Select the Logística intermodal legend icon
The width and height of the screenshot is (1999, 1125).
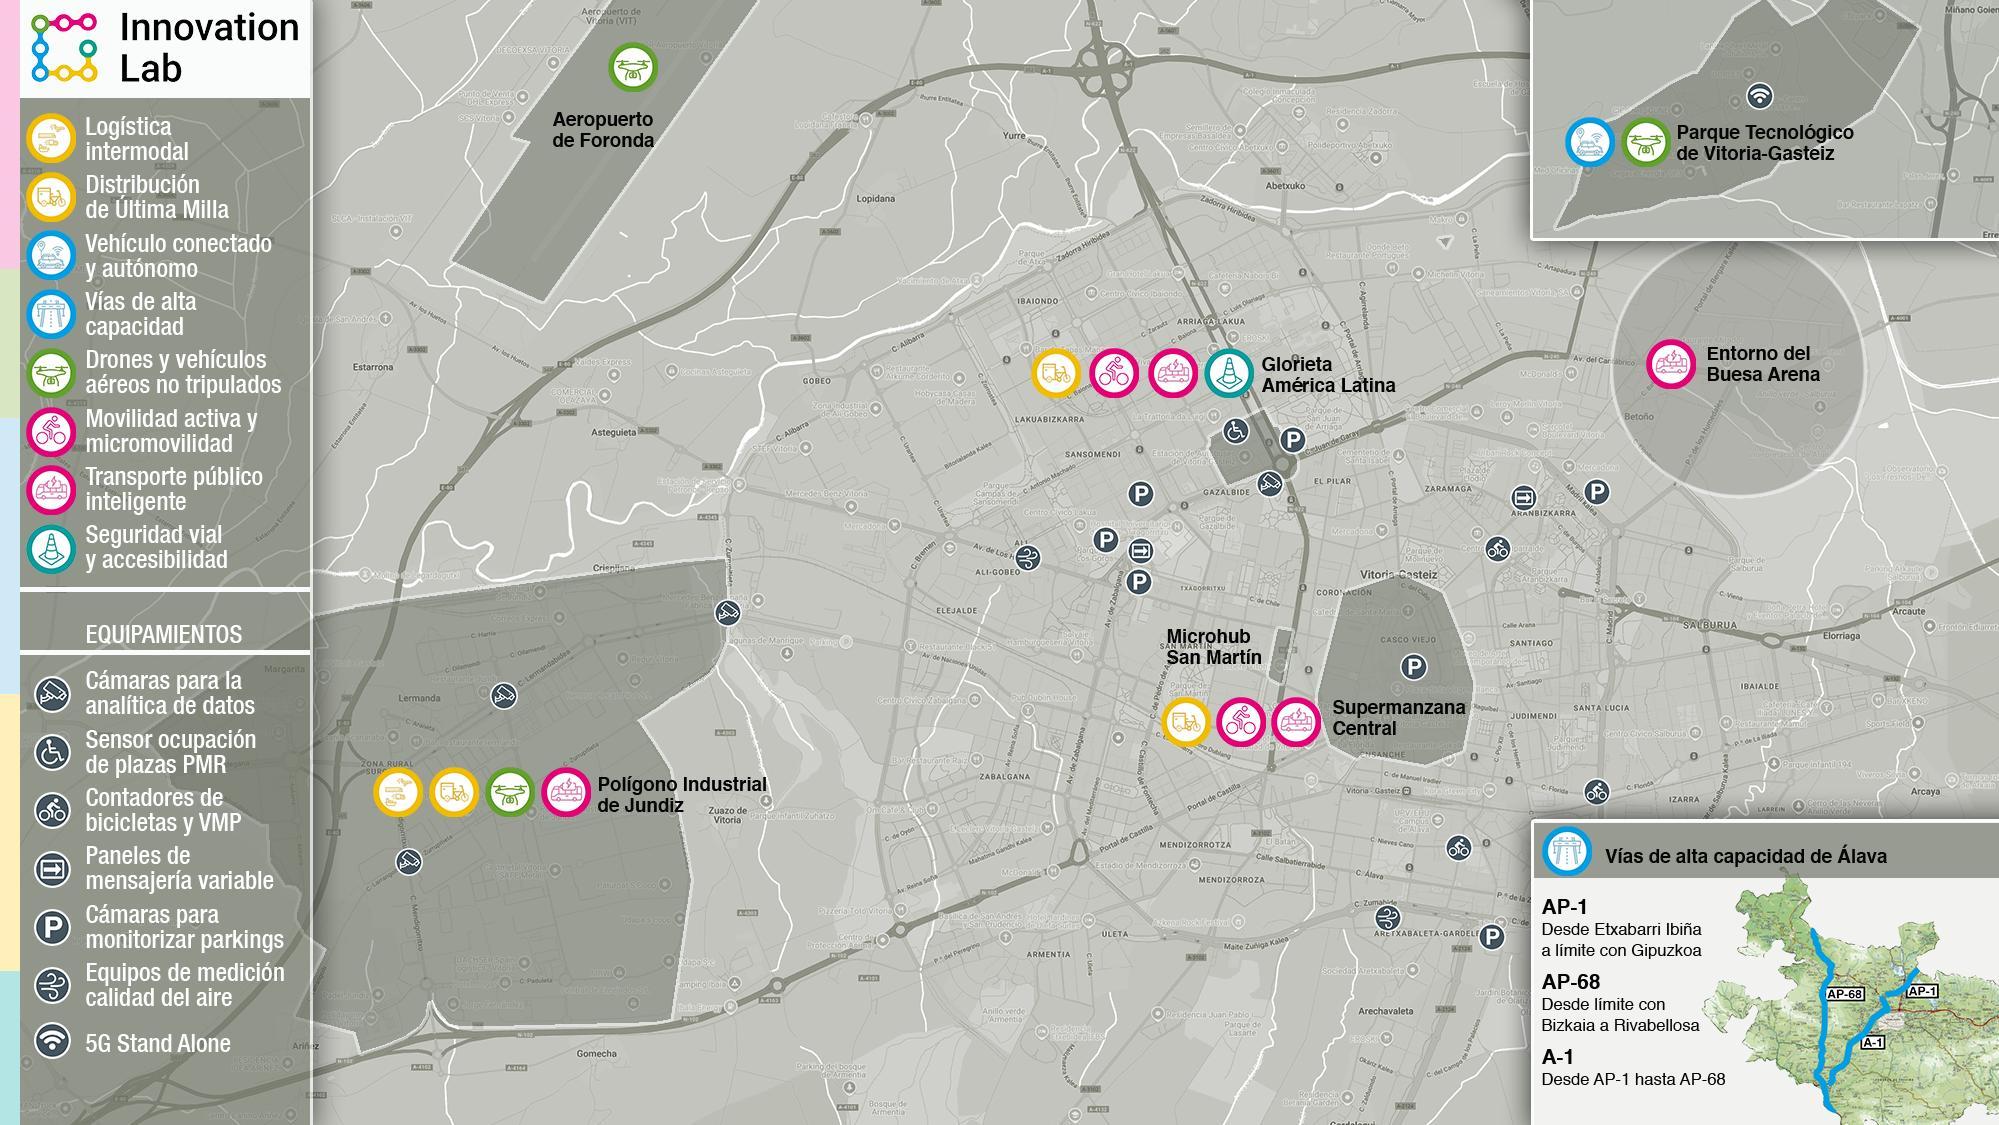coord(51,139)
